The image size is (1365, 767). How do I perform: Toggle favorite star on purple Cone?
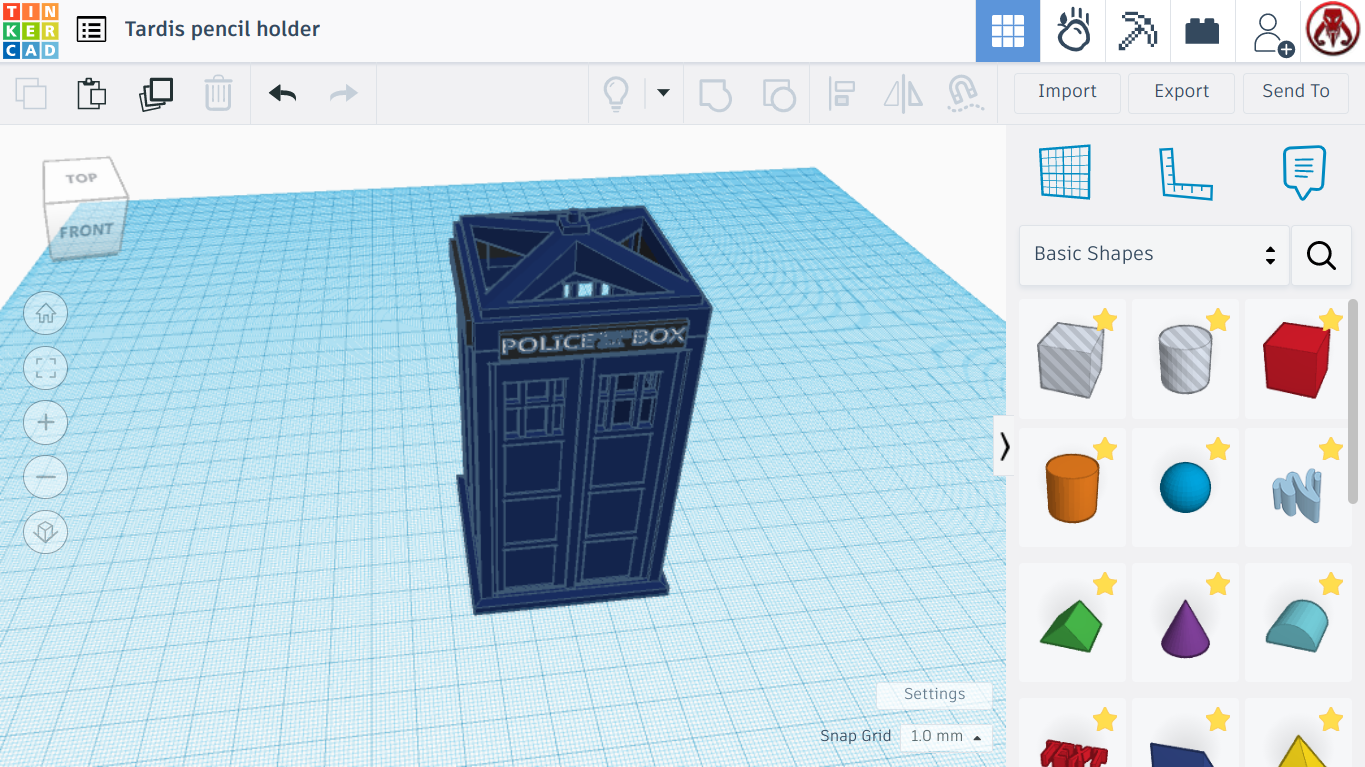(x=1217, y=584)
